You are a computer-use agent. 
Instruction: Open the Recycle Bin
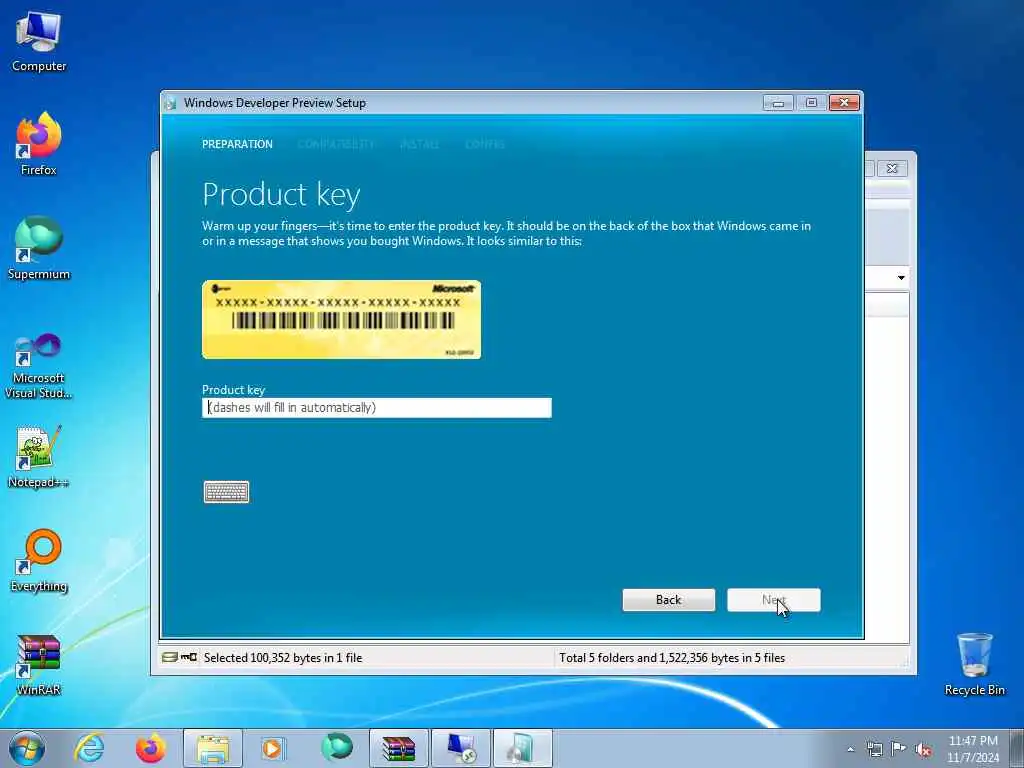(x=974, y=664)
